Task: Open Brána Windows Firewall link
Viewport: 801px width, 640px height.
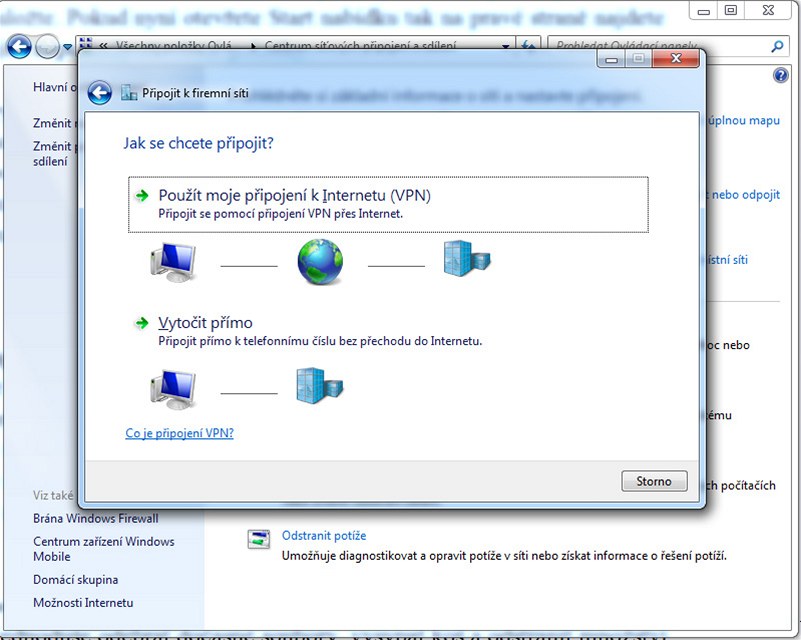Action: 96,518
